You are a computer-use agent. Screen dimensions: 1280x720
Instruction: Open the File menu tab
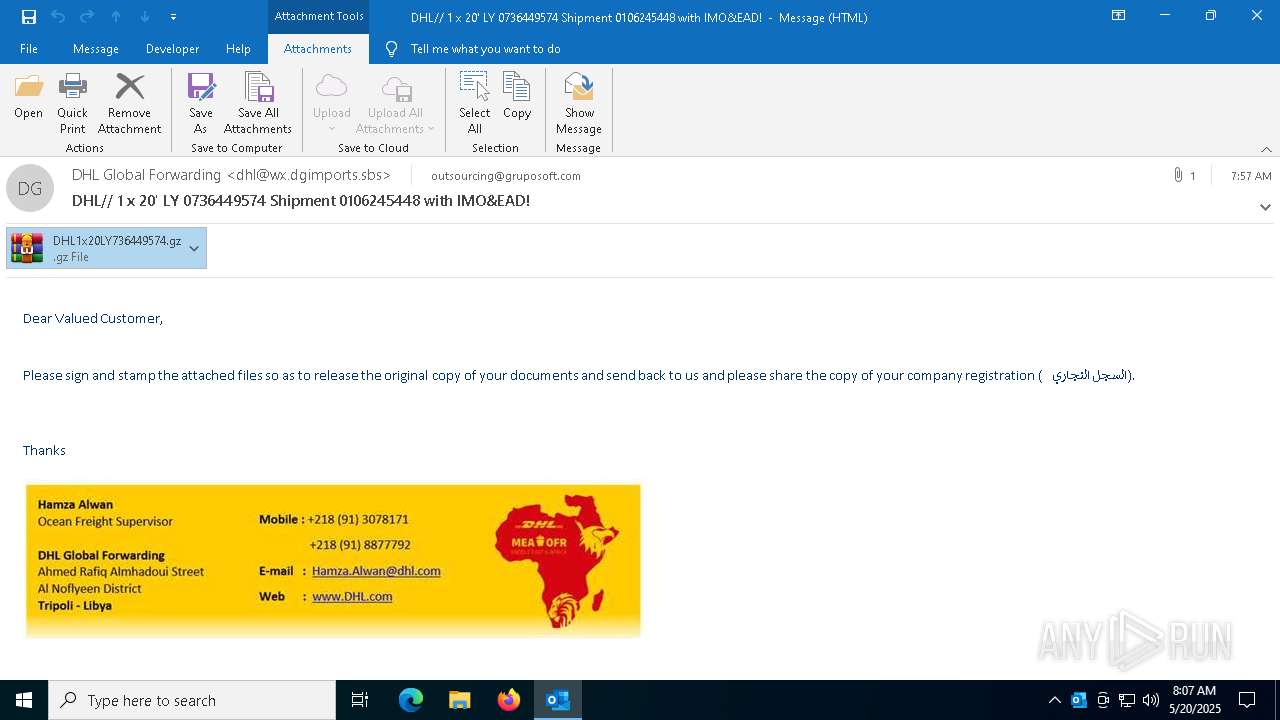tap(29, 49)
